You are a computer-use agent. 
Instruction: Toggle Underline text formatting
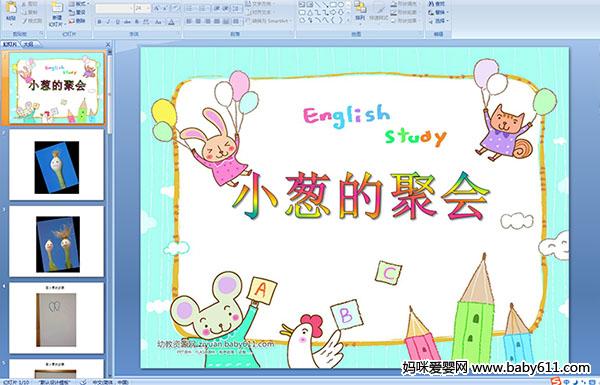(117, 22)
